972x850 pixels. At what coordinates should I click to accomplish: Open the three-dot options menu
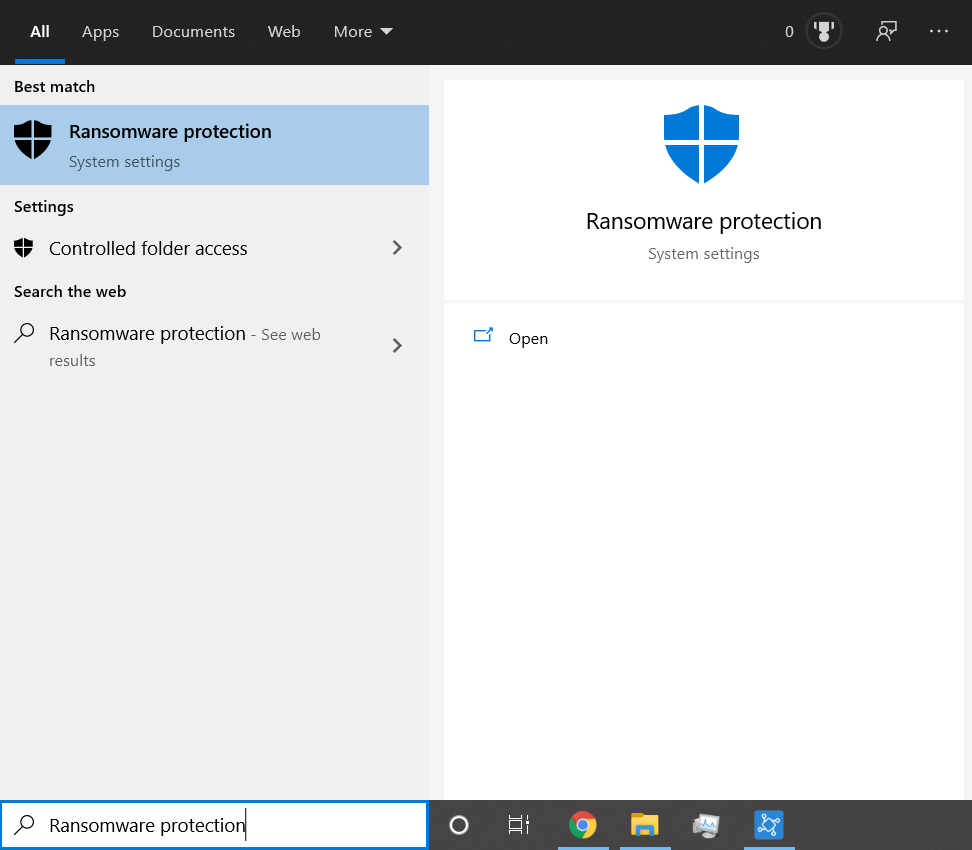point(939,31)
